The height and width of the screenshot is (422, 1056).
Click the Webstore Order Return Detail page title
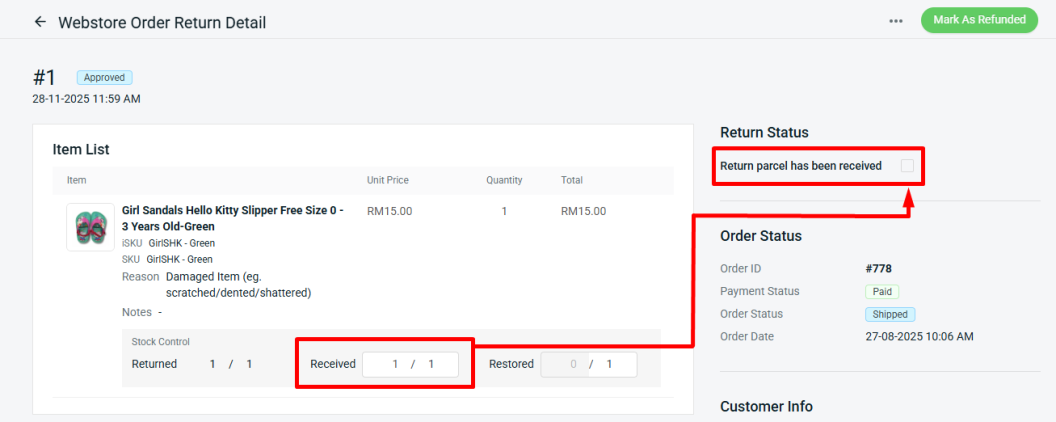click(162, 22)
